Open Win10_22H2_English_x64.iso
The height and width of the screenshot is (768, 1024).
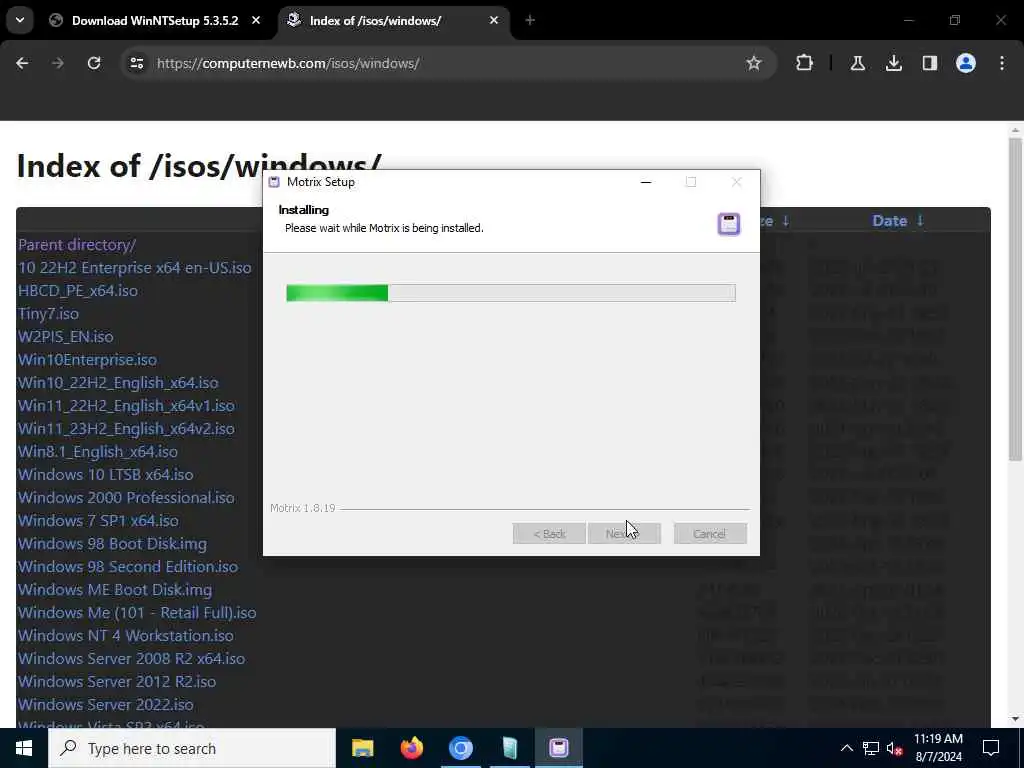coord(118,383)
